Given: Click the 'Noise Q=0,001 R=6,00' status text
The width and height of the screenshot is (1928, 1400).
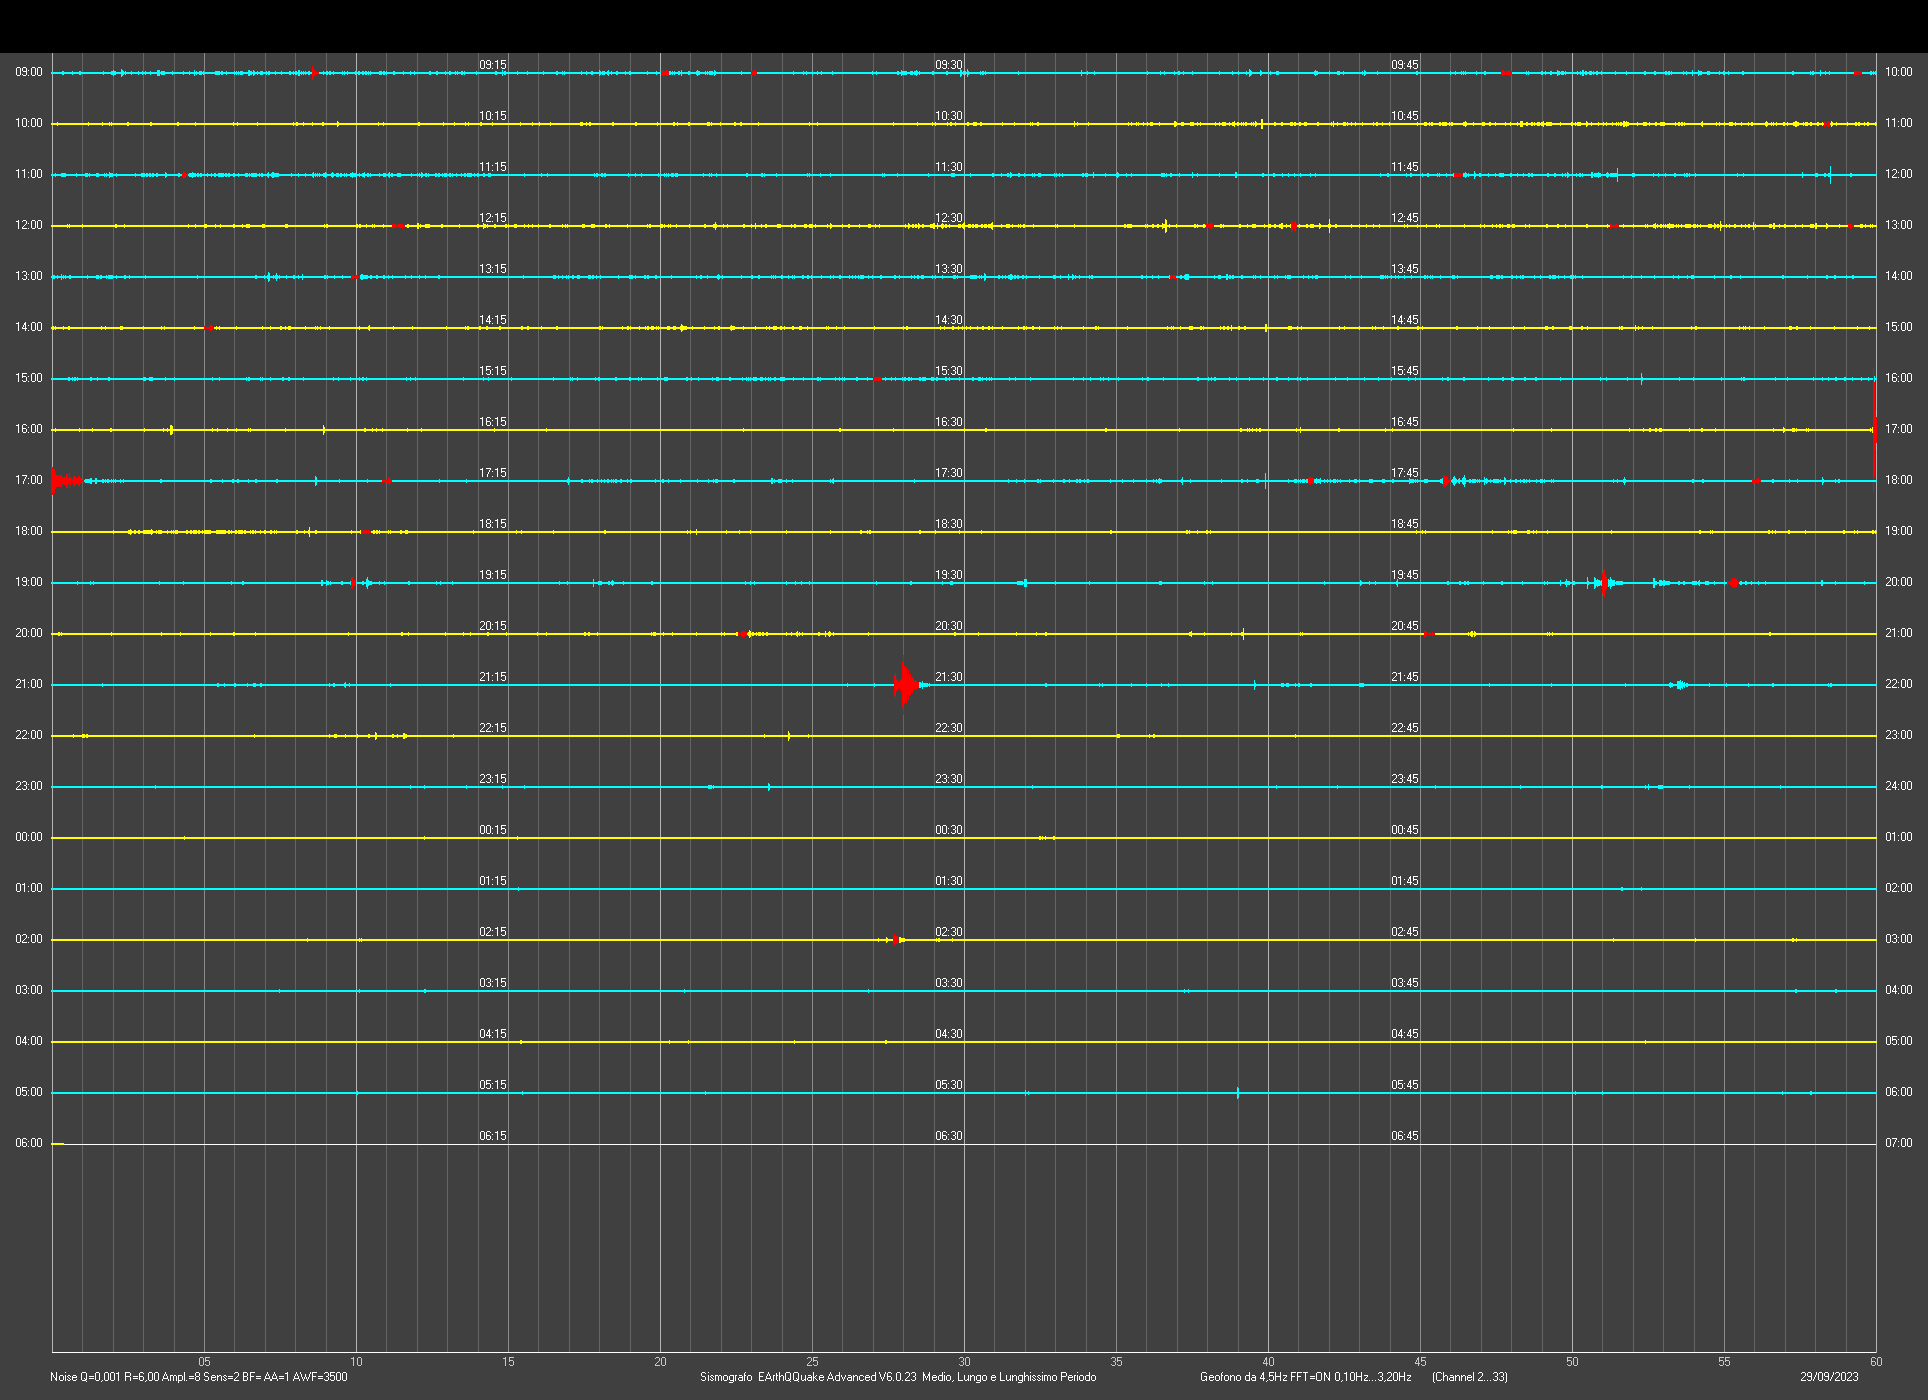Looking at the screenshot, I should coord(104,1377).
